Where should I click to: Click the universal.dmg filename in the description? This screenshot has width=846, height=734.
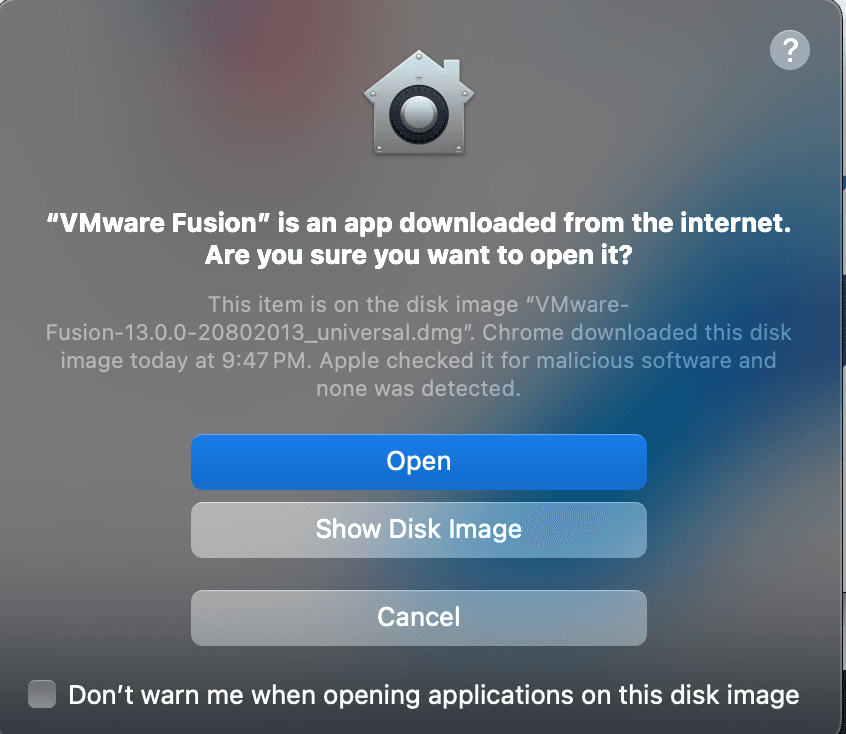point(254,332)
